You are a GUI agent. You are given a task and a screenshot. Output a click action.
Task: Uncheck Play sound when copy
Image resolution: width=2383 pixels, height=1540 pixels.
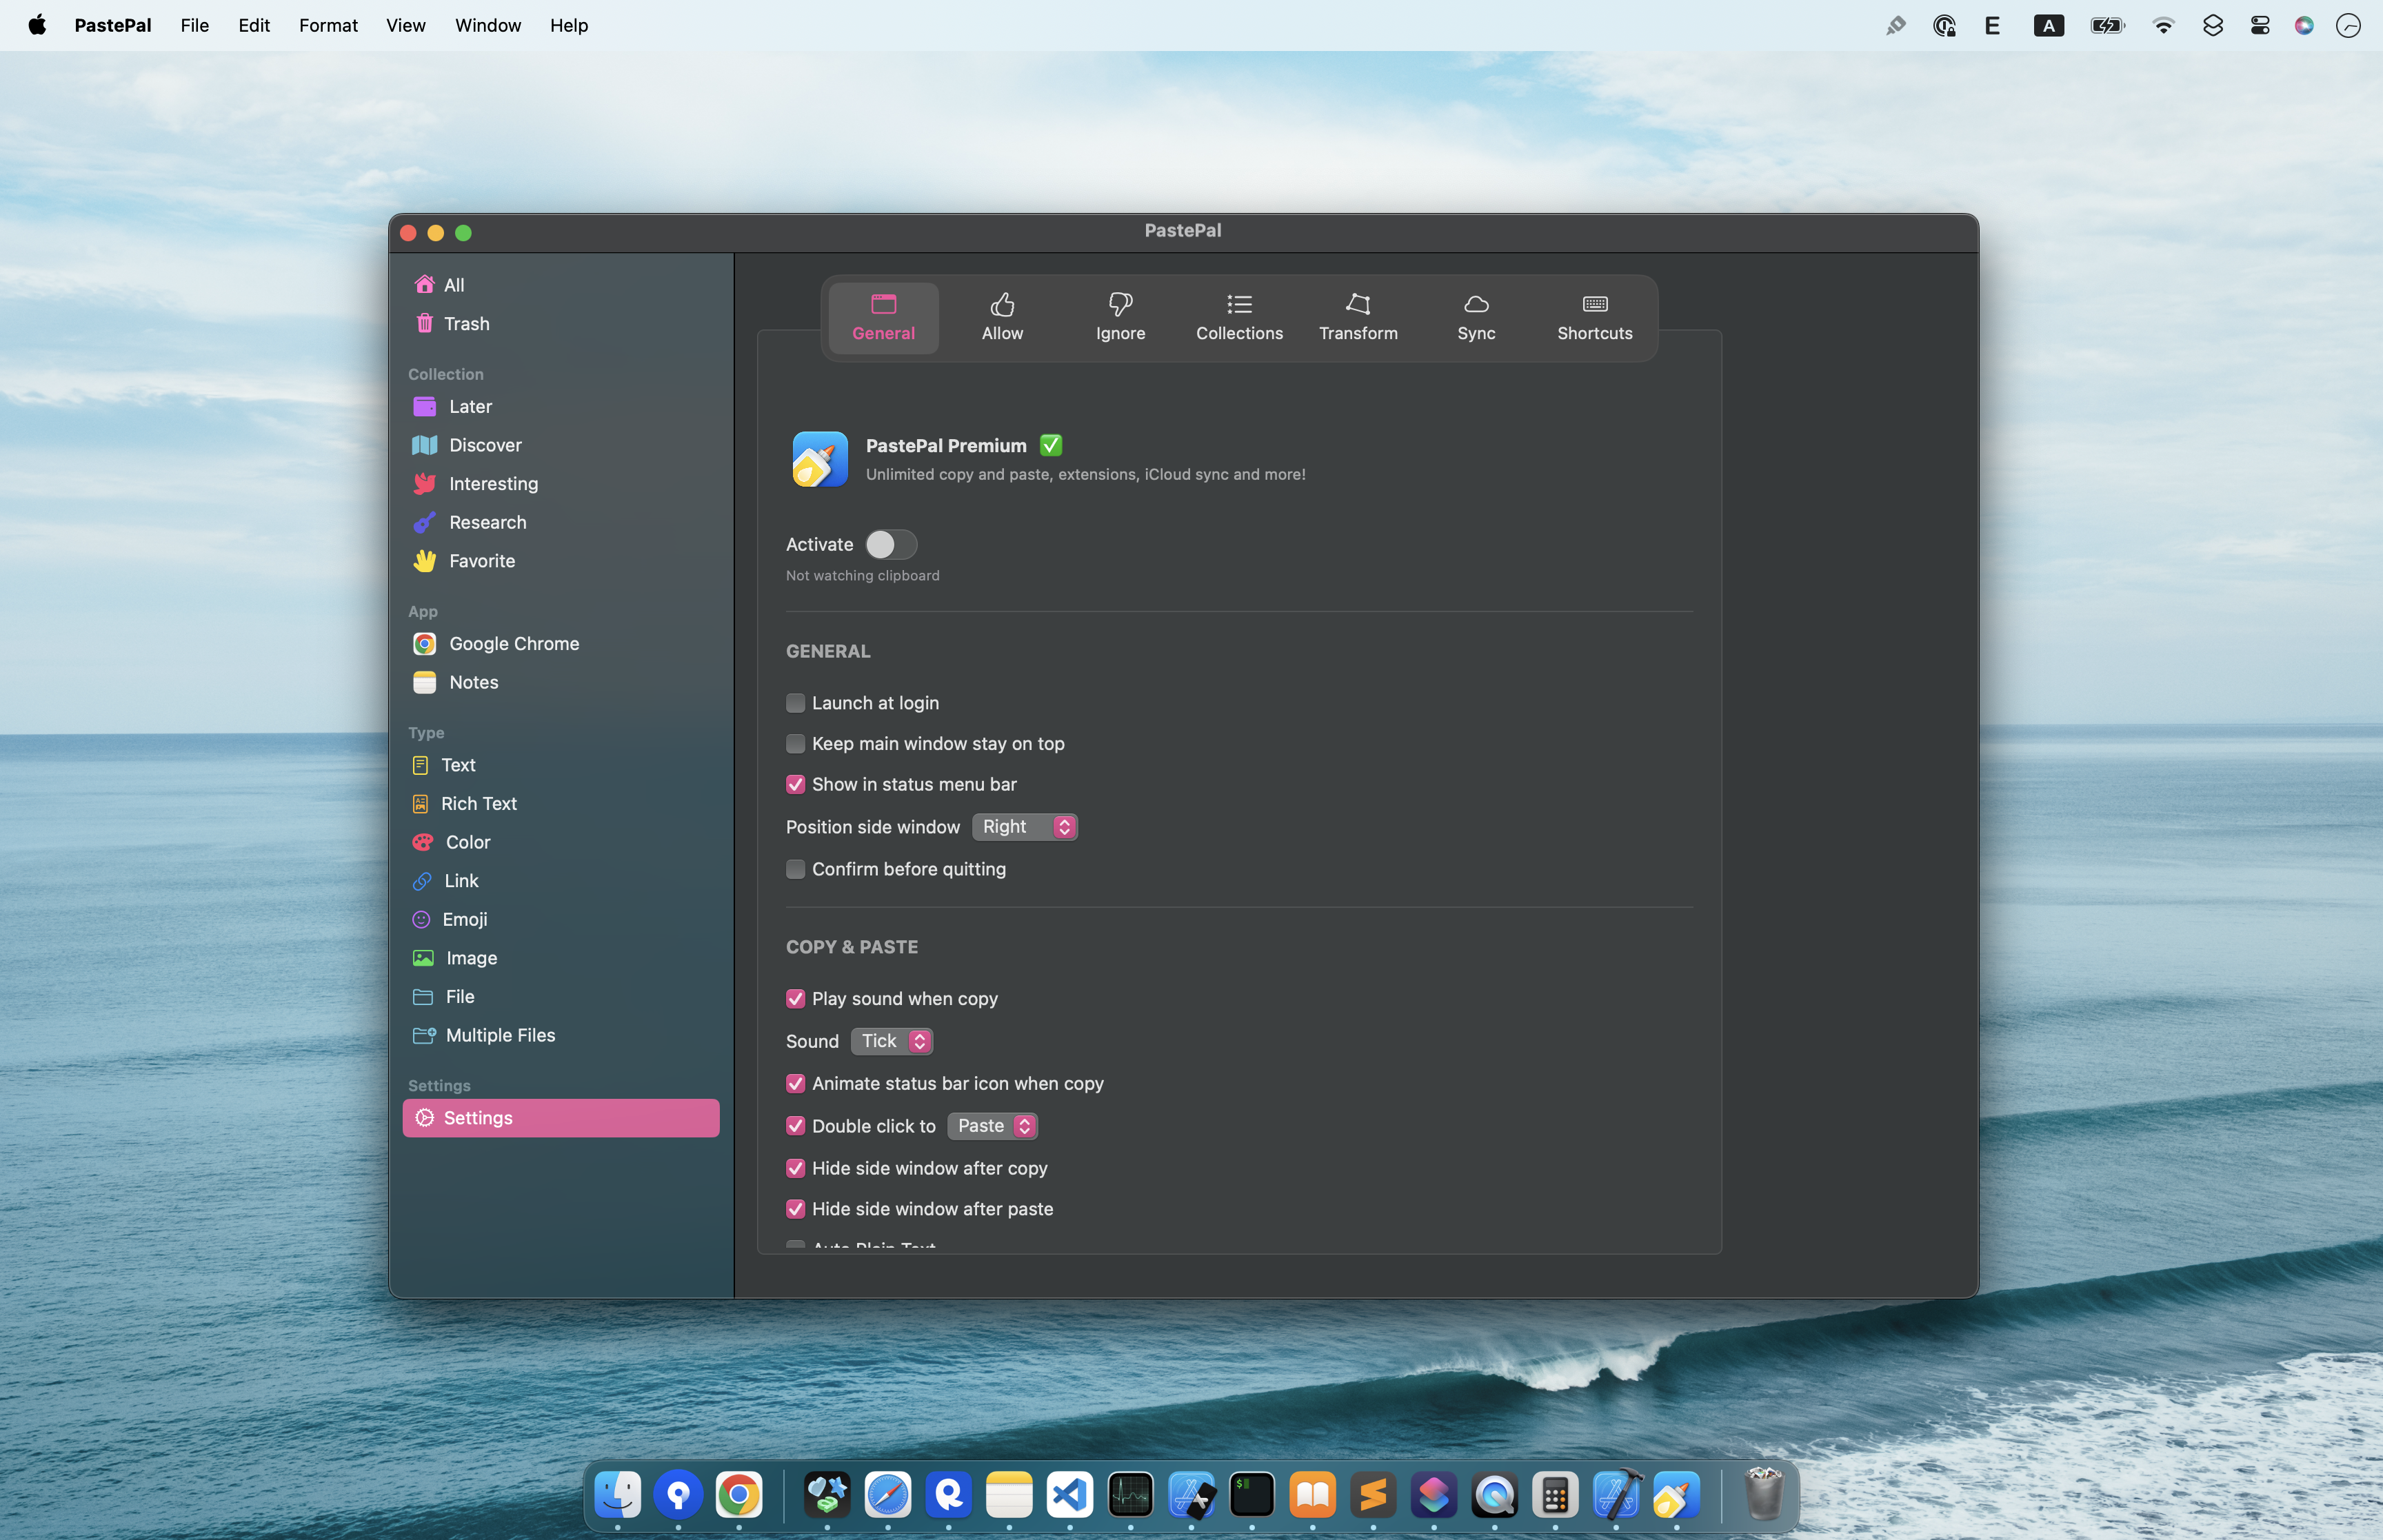click(795, 999)
